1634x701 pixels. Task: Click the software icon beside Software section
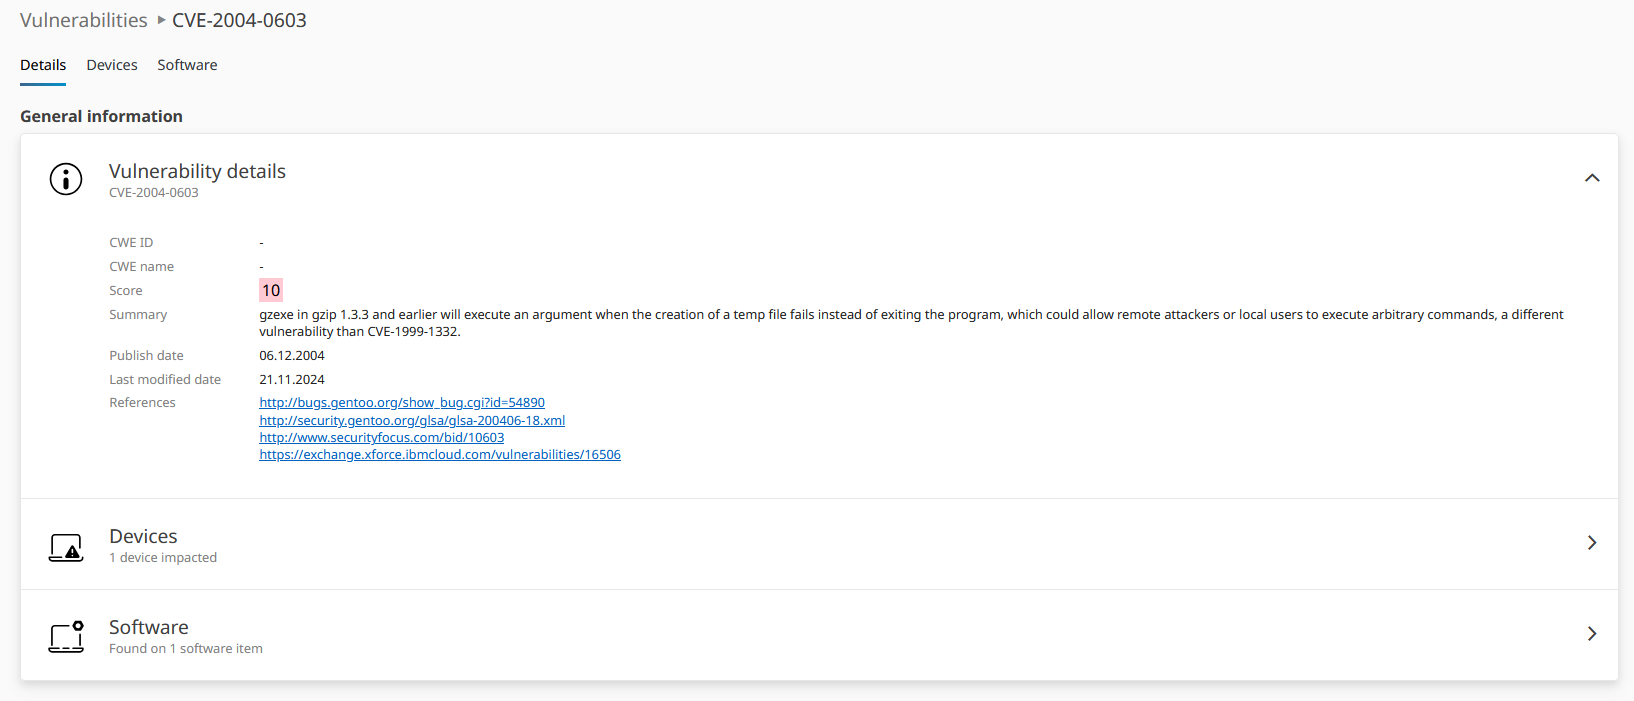[66, 636]
